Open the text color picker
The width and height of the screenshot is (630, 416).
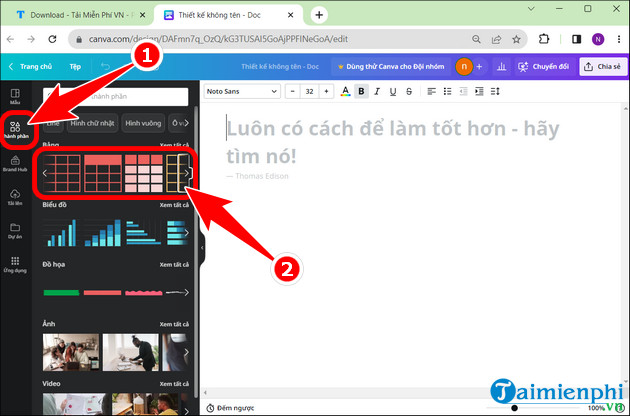345,92
